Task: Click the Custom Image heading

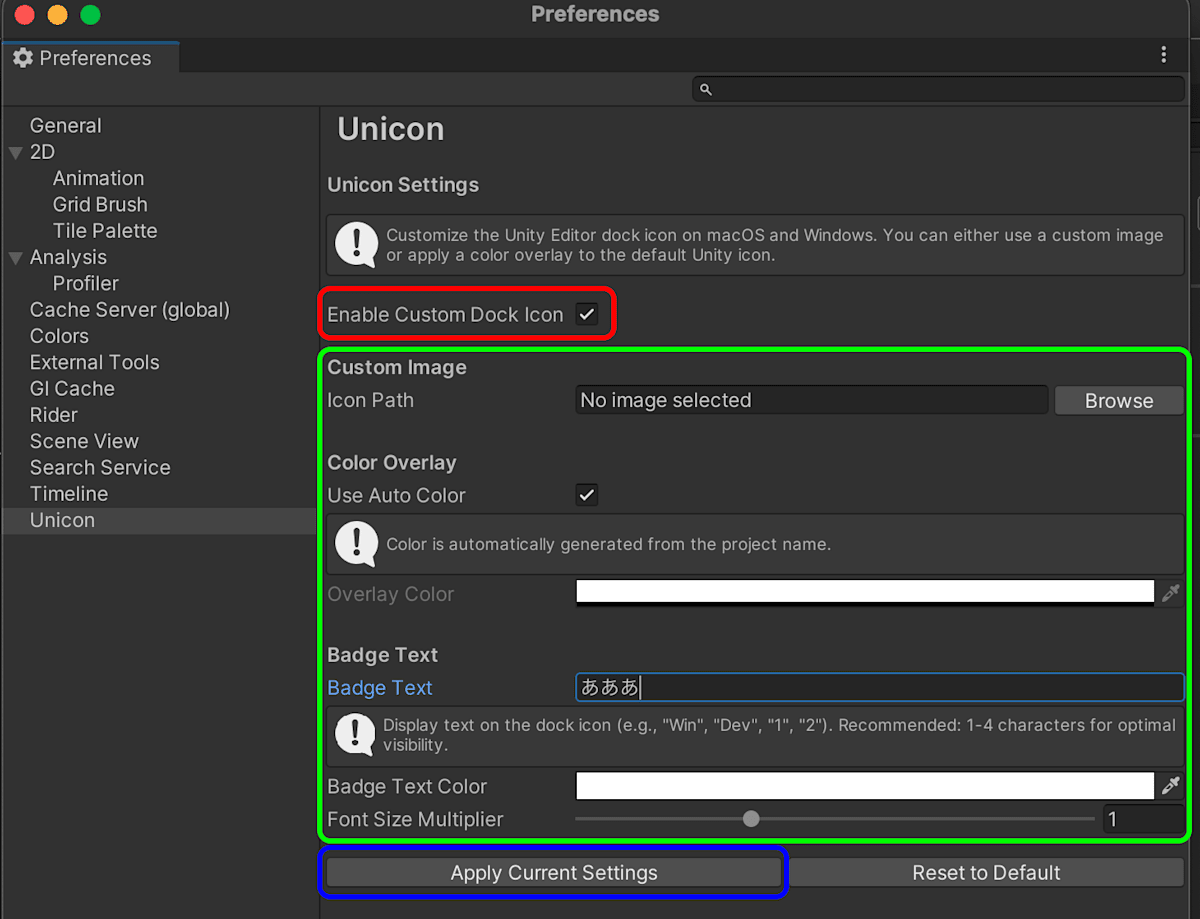Action: 397,367
